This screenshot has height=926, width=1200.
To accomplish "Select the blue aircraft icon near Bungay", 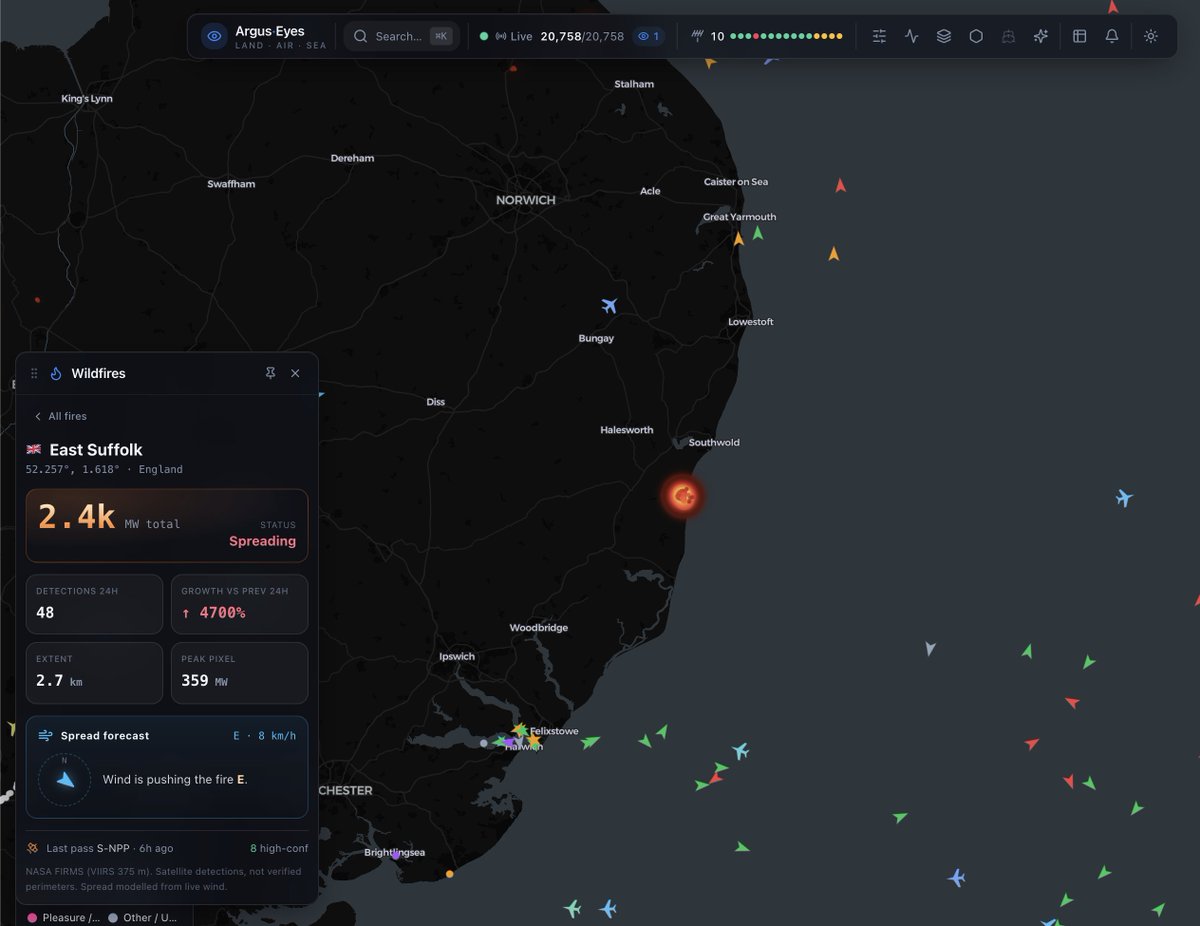I will tap(609, 305).
